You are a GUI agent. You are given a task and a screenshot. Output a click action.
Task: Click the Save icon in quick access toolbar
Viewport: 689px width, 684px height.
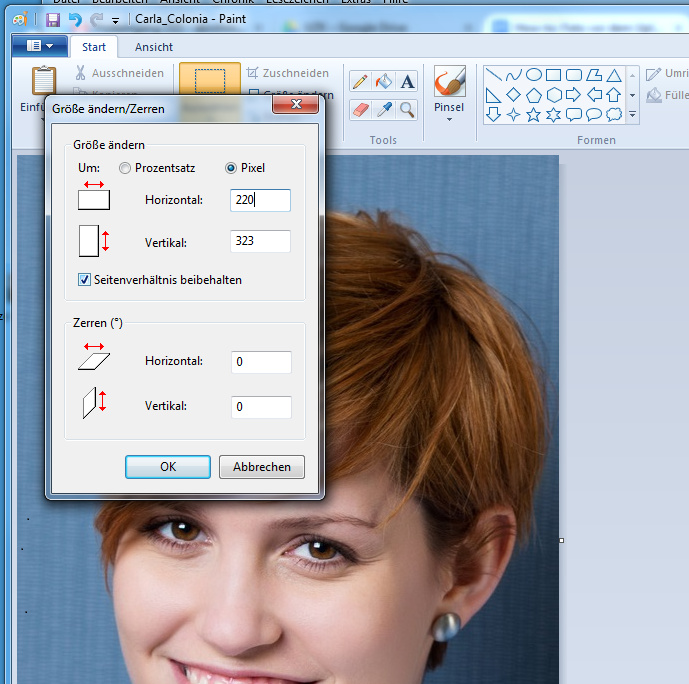tap(53, 20)
